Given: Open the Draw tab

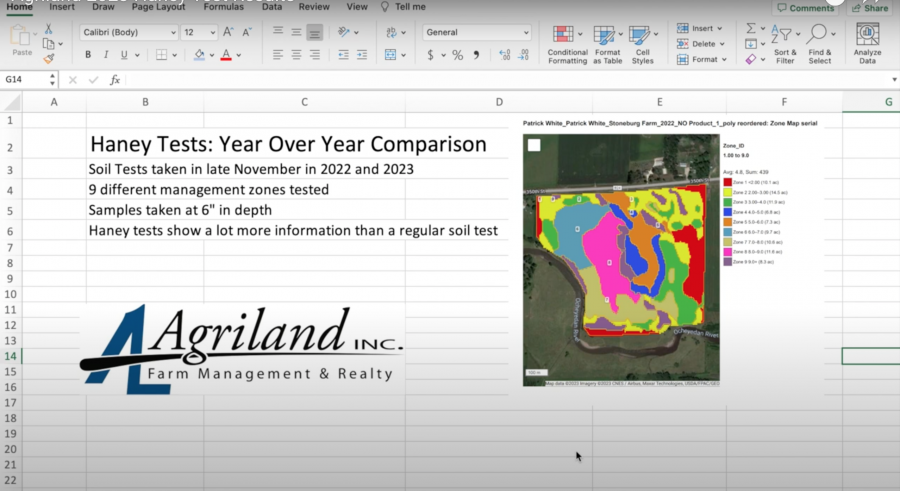Looking at the screenshot, I should pyautogui.click(x=103, y=7).
